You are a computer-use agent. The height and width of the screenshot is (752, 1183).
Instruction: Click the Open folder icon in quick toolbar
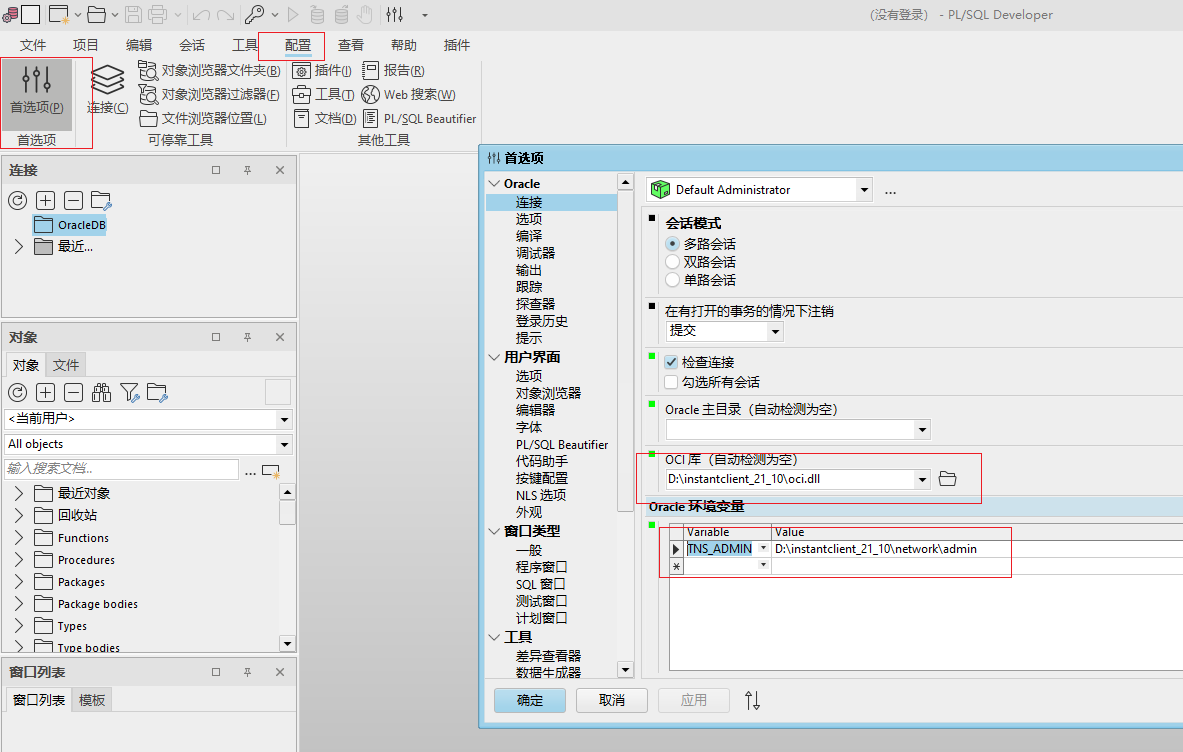[96, 14]
